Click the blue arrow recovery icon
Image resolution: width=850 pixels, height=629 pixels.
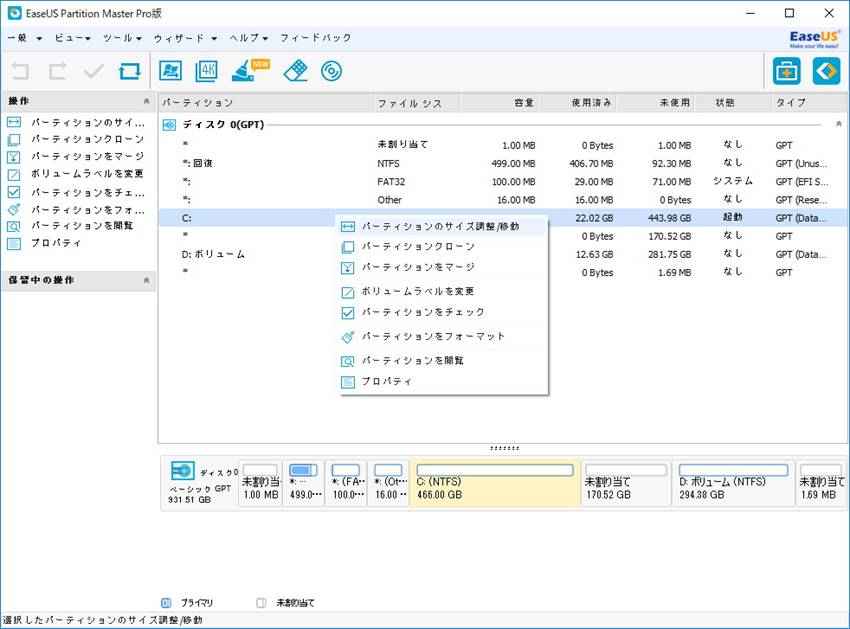click(826, 71)
